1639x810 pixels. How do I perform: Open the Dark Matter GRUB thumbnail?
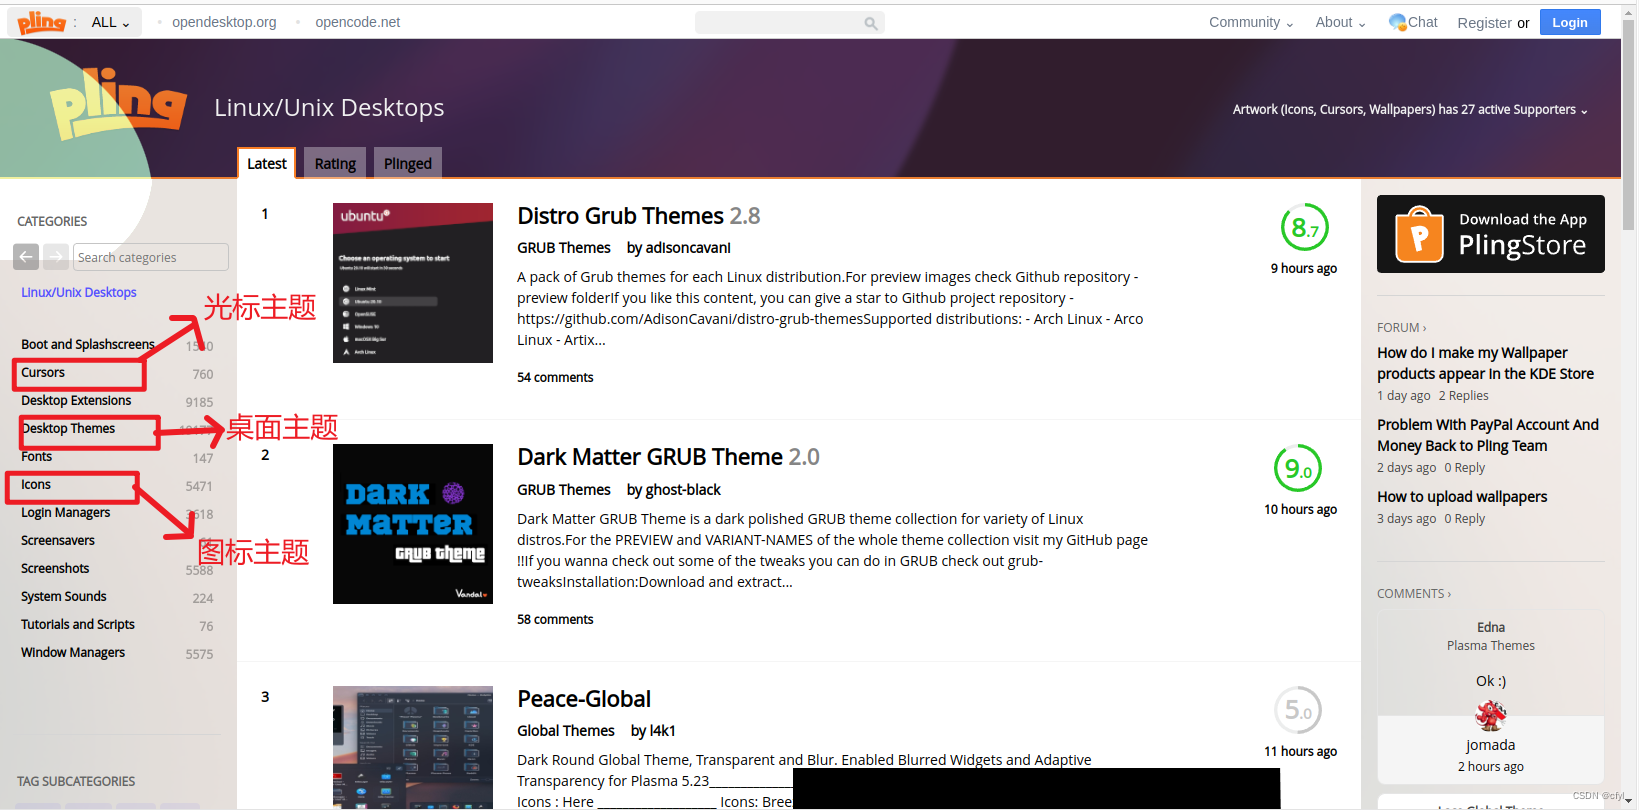click(x=413, y=524)
